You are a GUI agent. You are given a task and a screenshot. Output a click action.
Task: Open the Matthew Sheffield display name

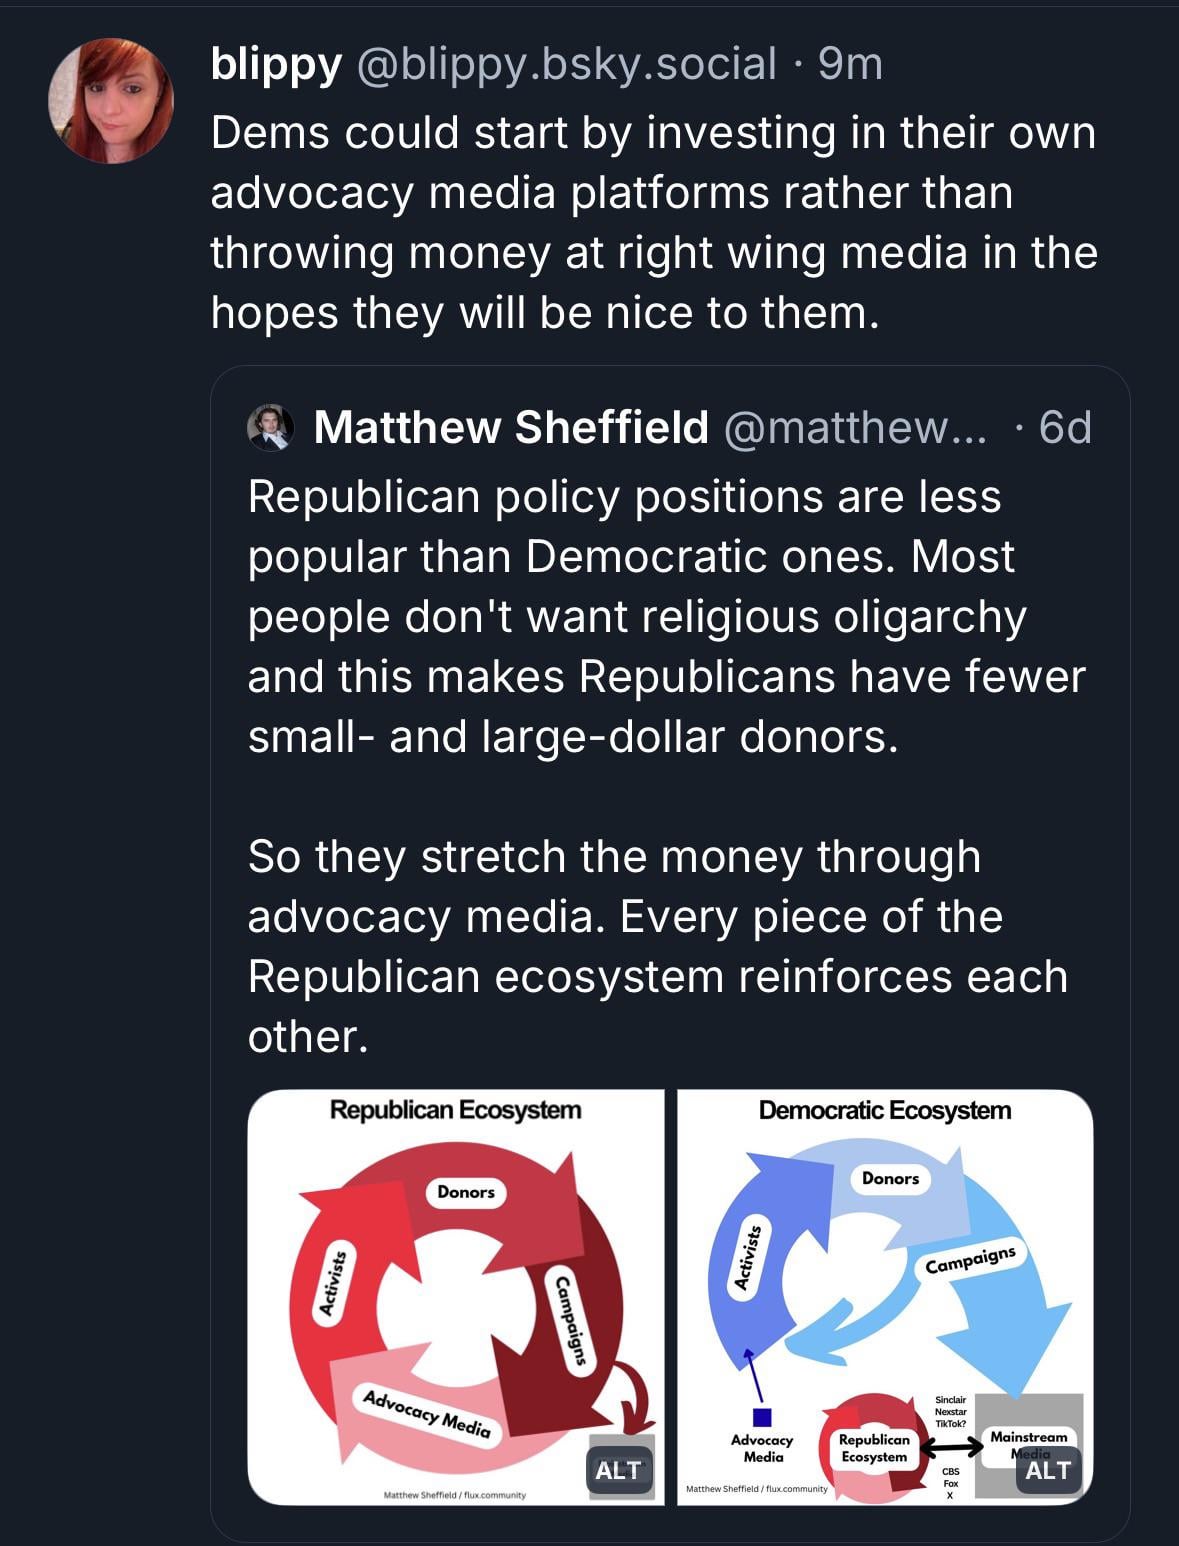[511, 428]
